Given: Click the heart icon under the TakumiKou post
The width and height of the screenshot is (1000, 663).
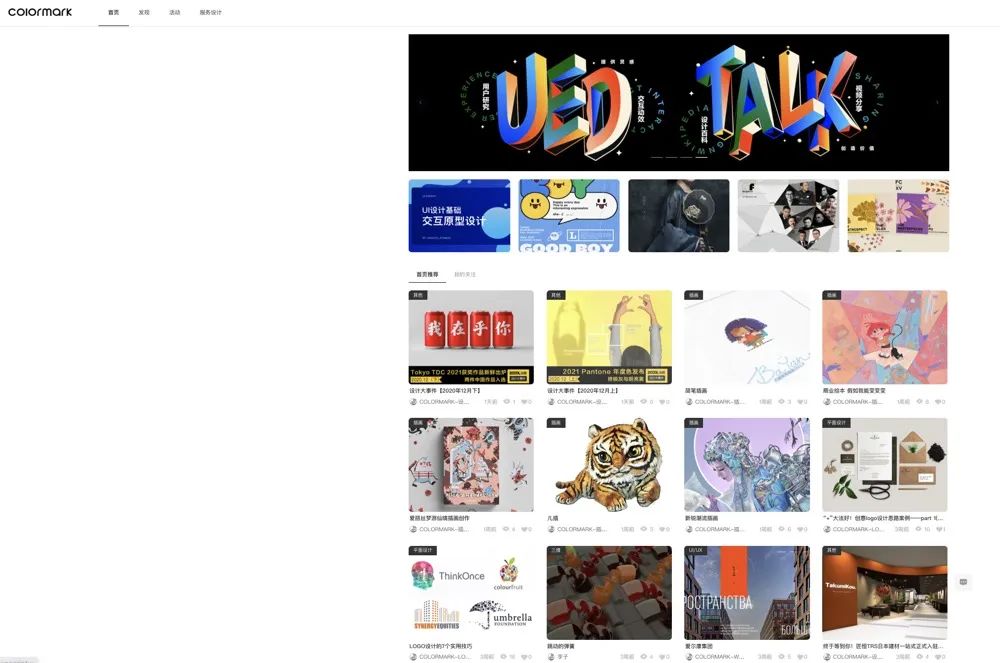Looking at the screenshot, I should click(938, 657).
